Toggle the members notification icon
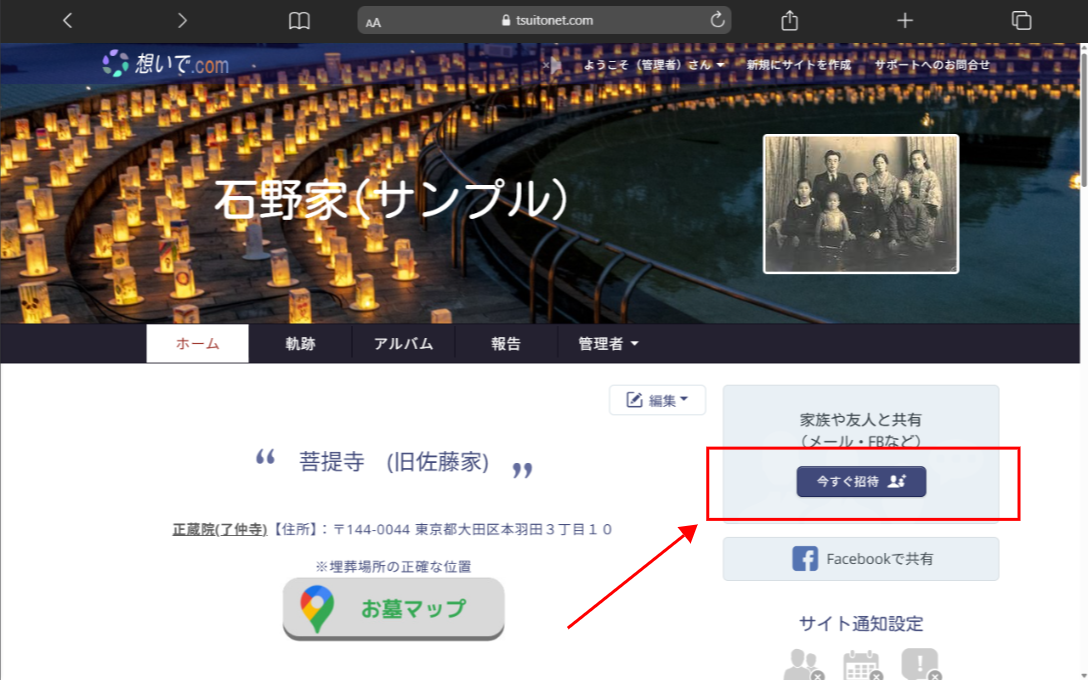 pyautogui.click(x=803, y=665)
